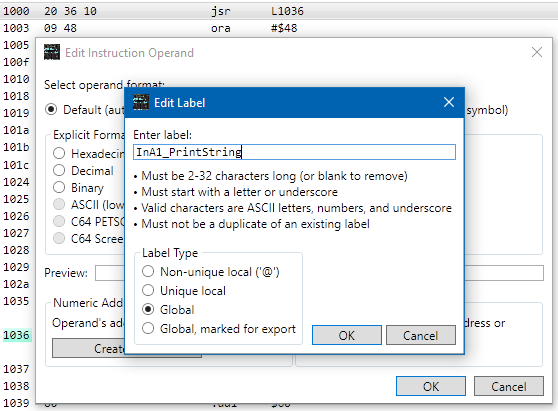Select Global, marked for export option

coord(148,328)
